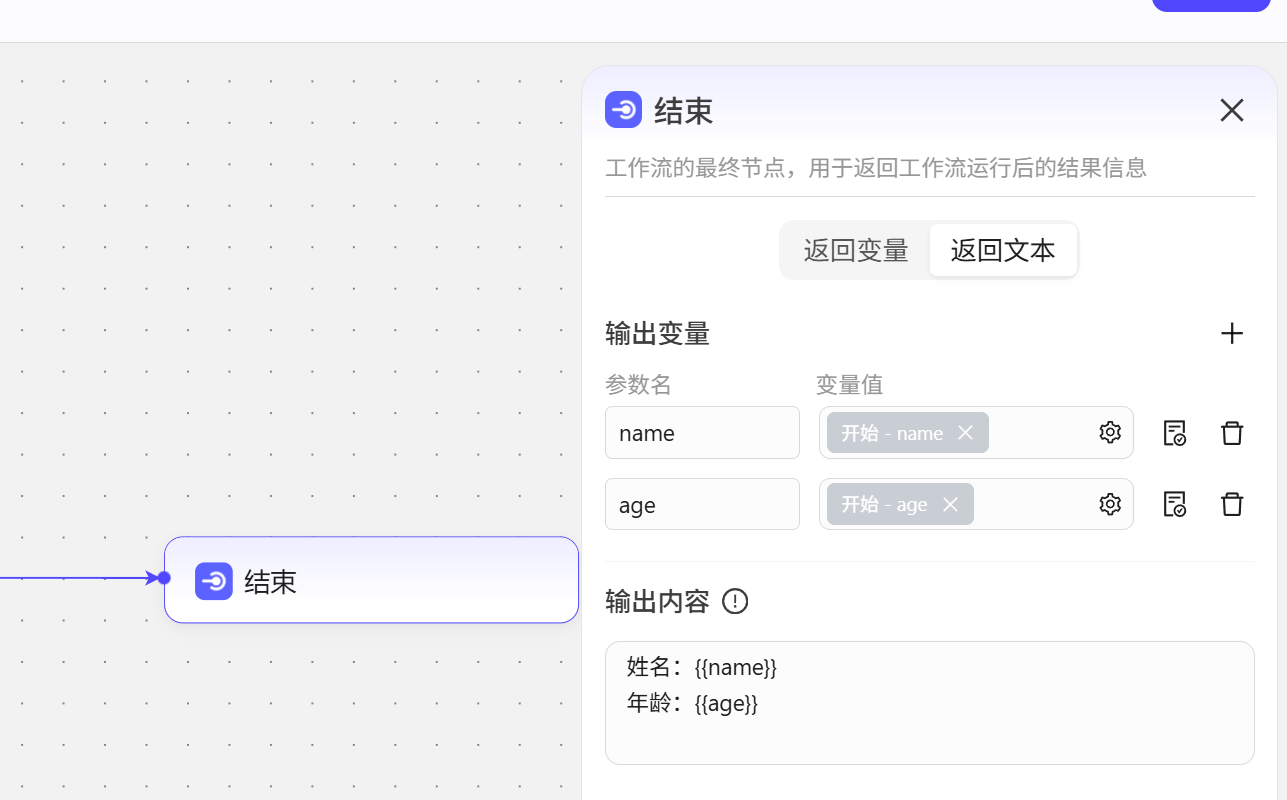Open settings gear for name variable value
The height and width of the screenshot is (800, 1287).
1110,432
